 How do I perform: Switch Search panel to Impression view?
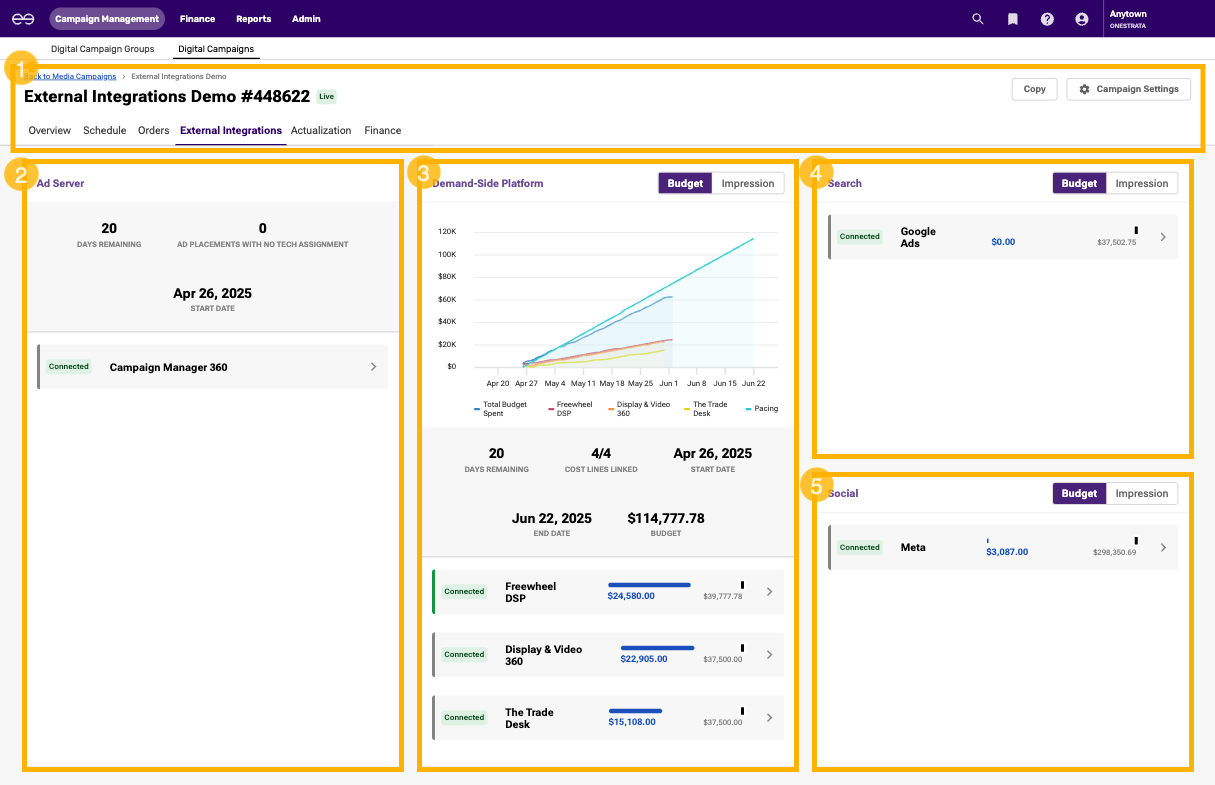[1141, 183]
